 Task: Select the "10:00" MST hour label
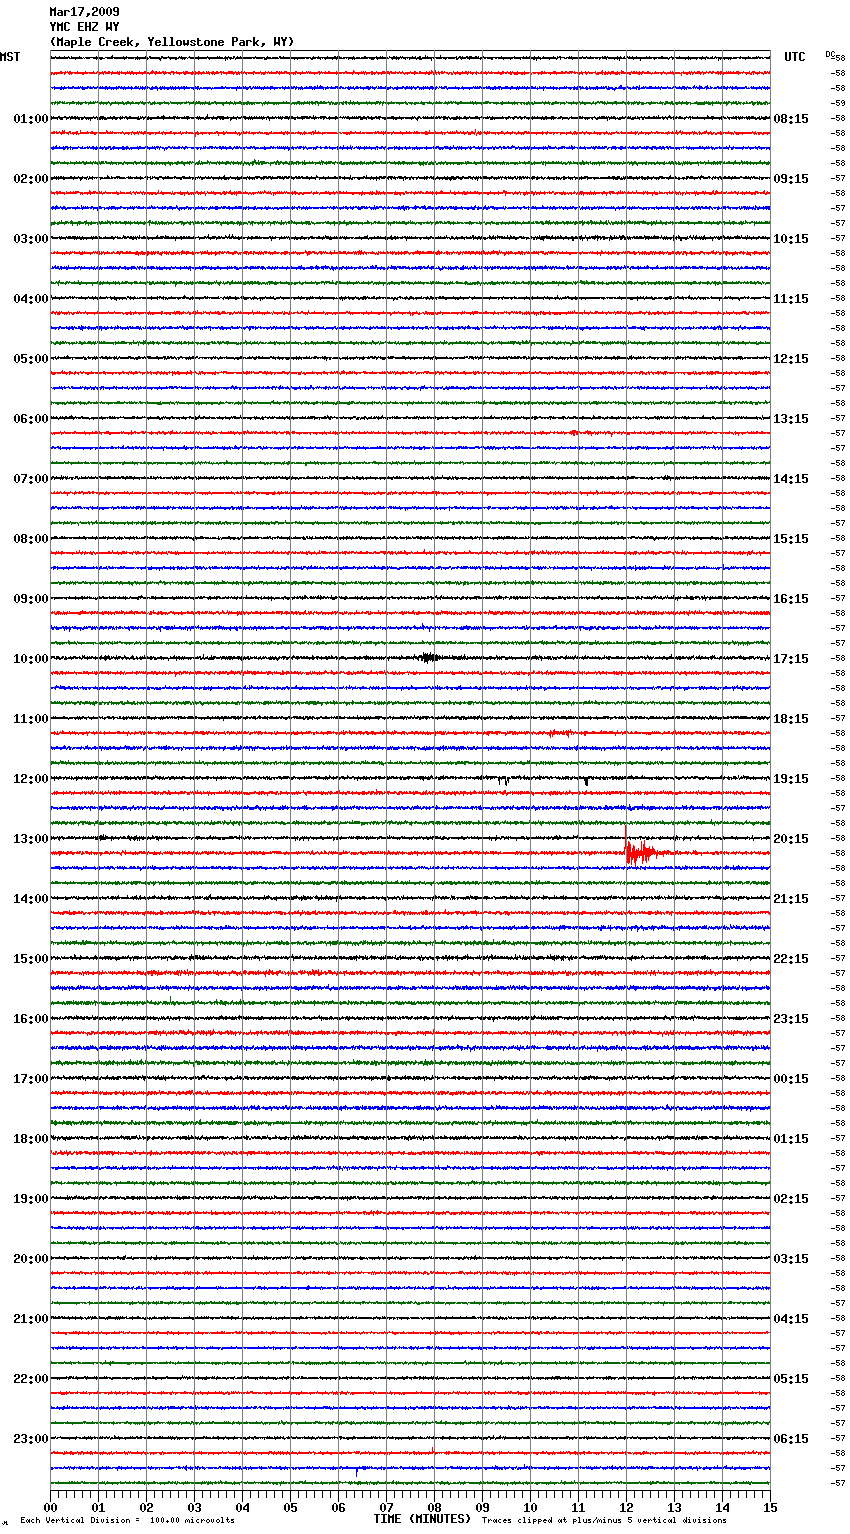coord(31,659)
